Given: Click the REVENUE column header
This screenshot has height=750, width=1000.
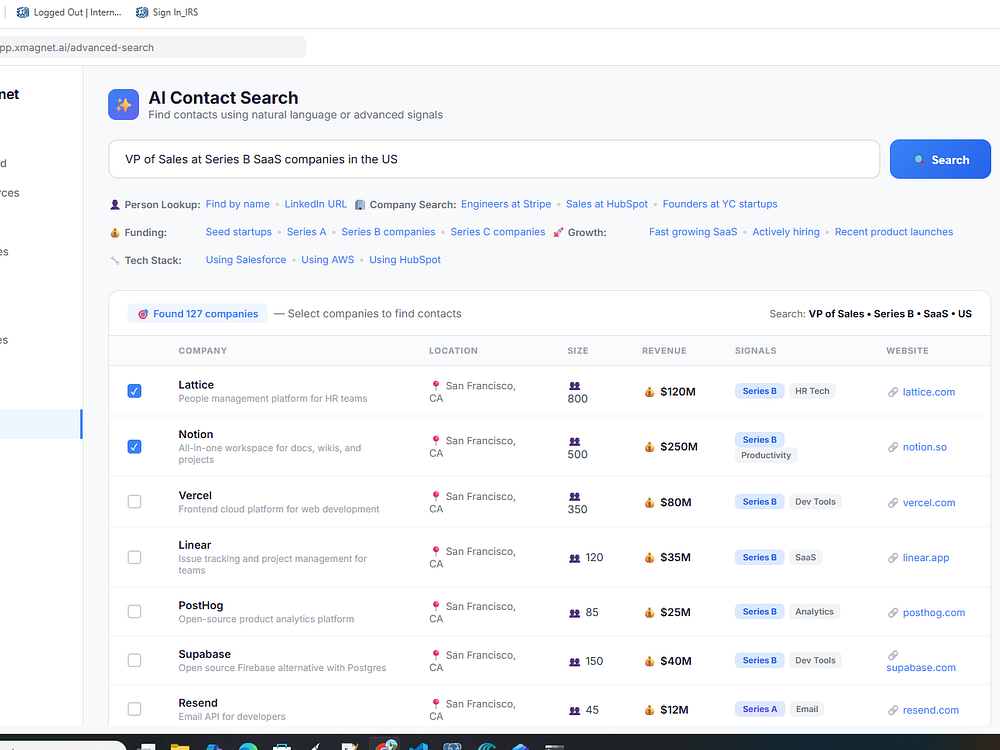Looking at the screenshot, I should (x=664, y=351).
